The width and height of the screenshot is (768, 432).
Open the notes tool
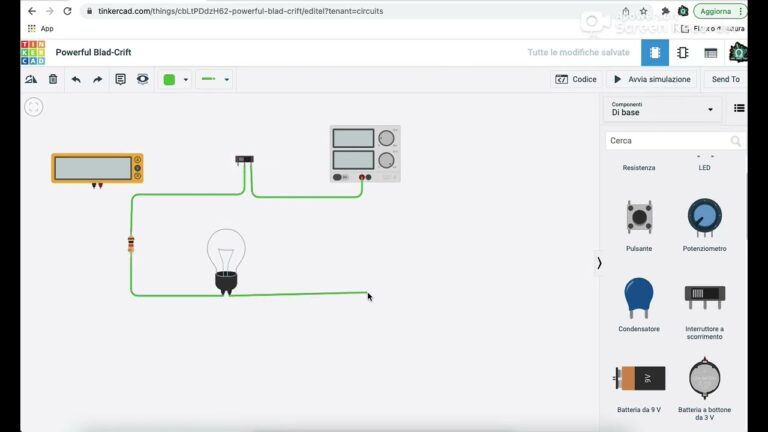120,79
